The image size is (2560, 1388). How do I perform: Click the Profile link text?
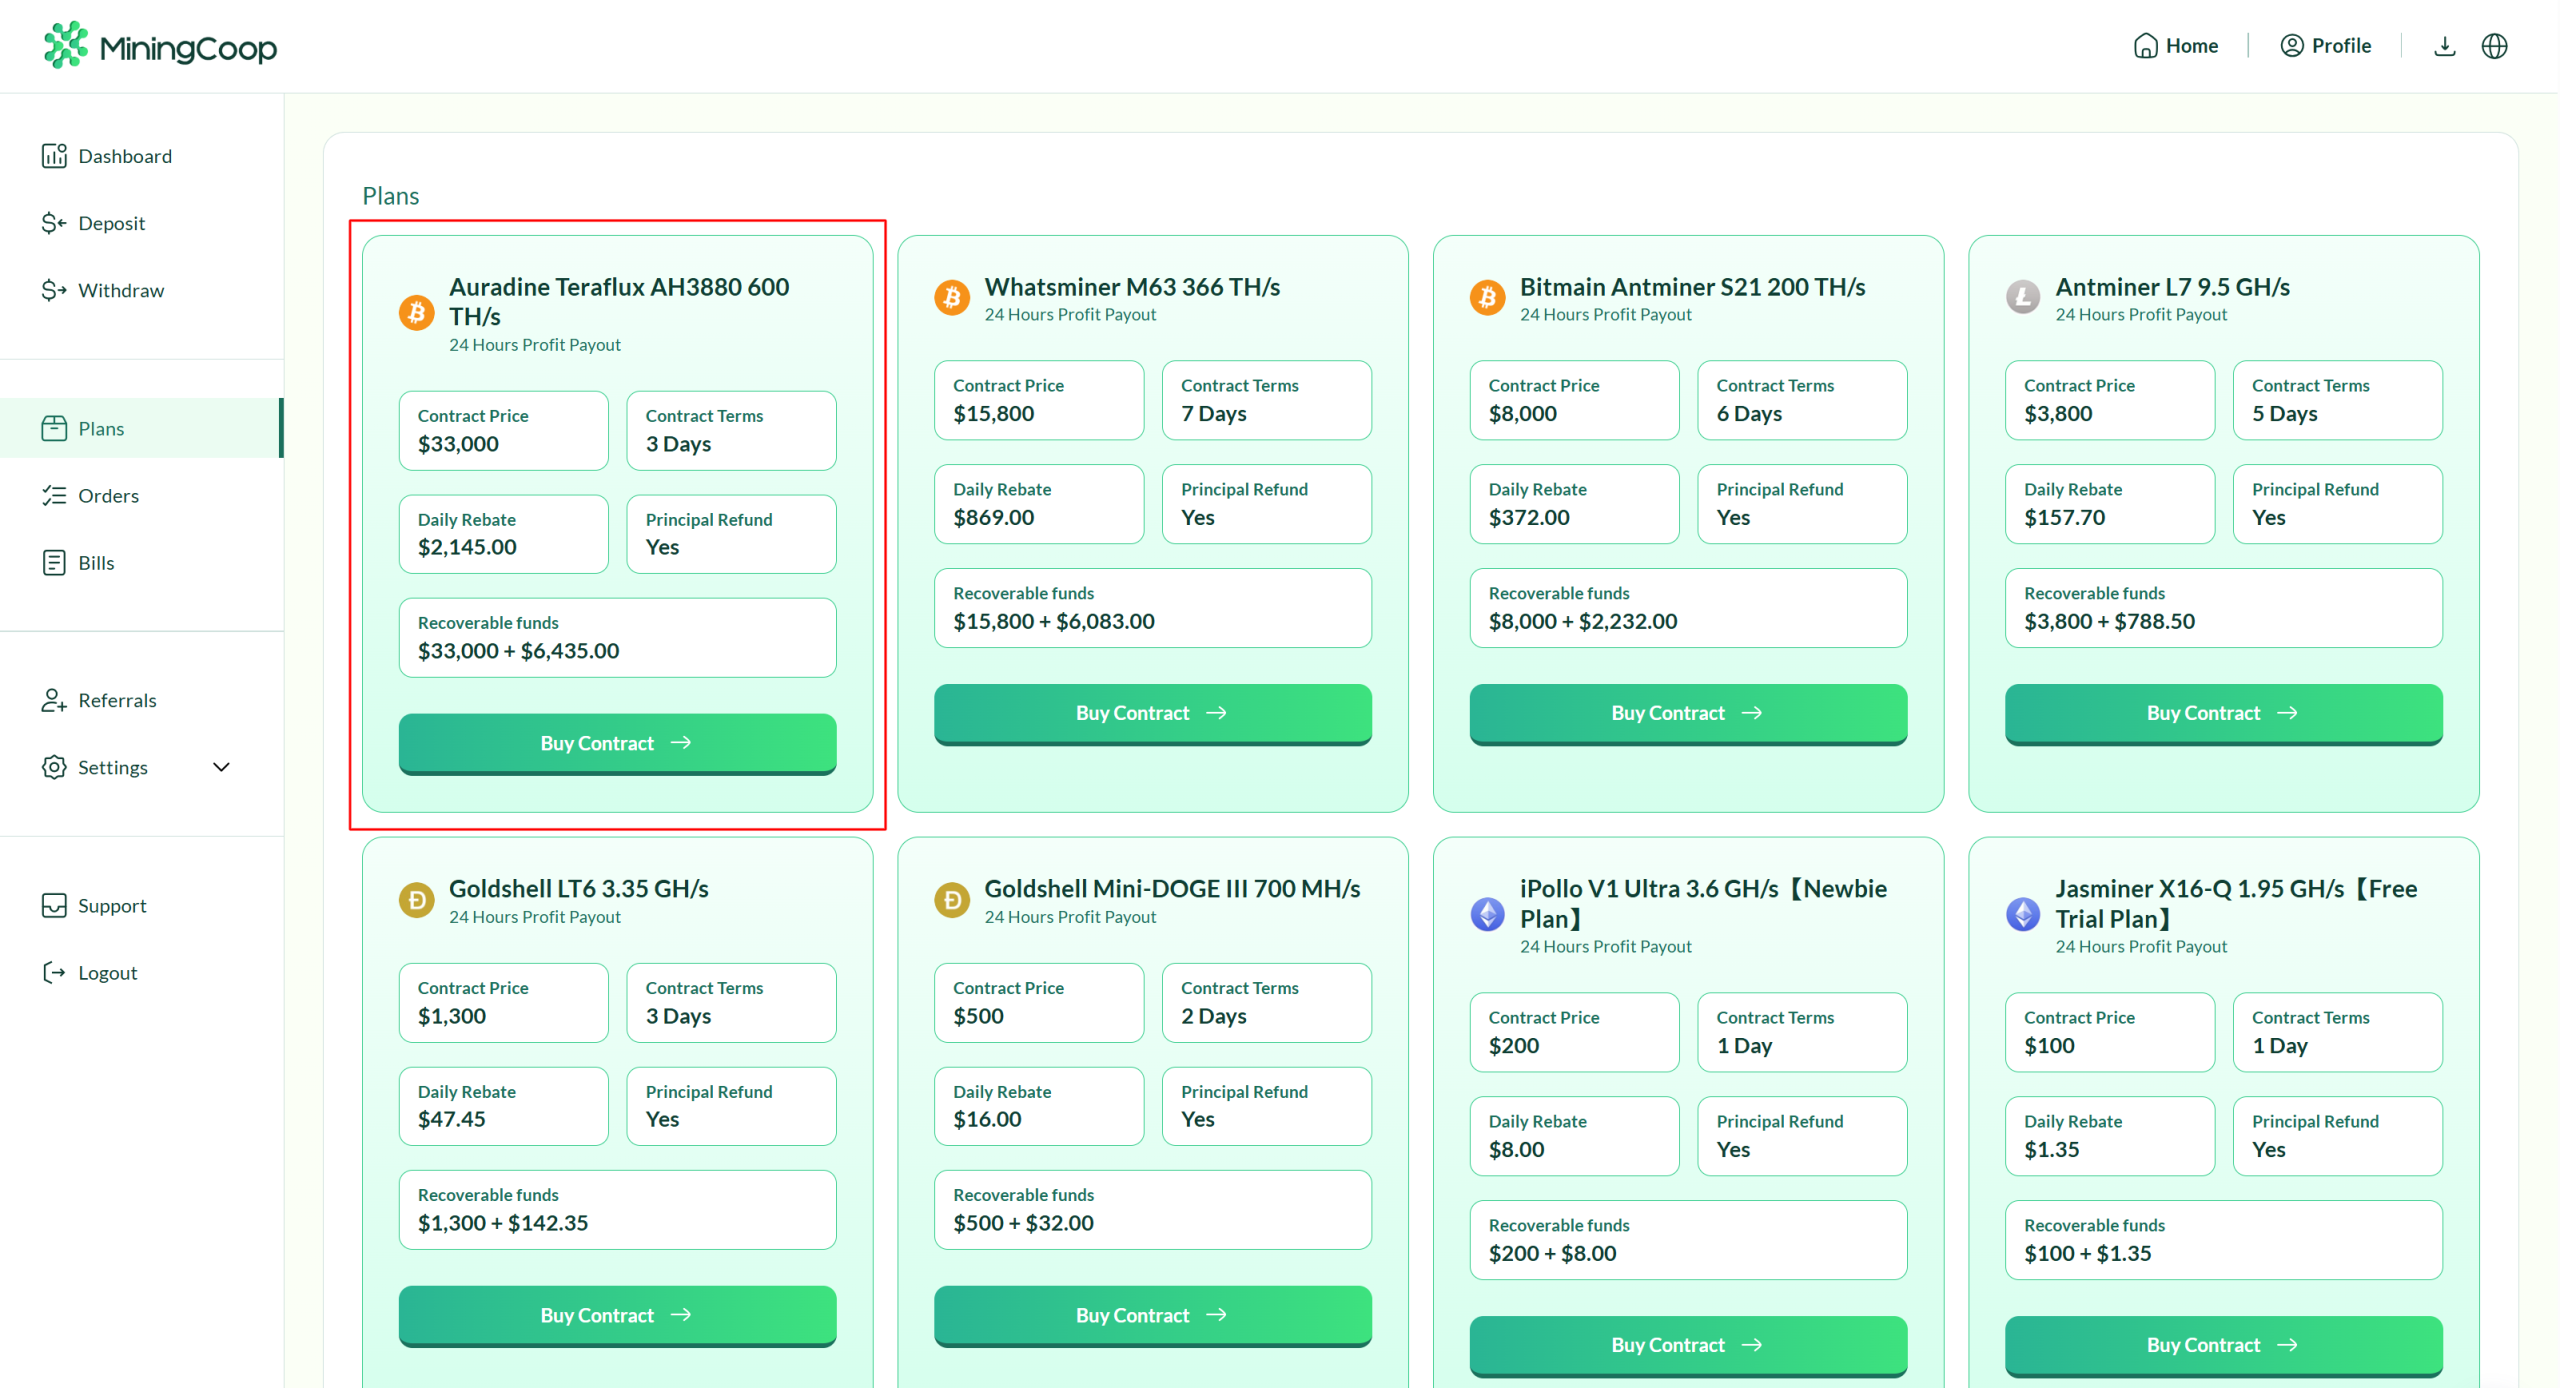[x=2341, y=46]
